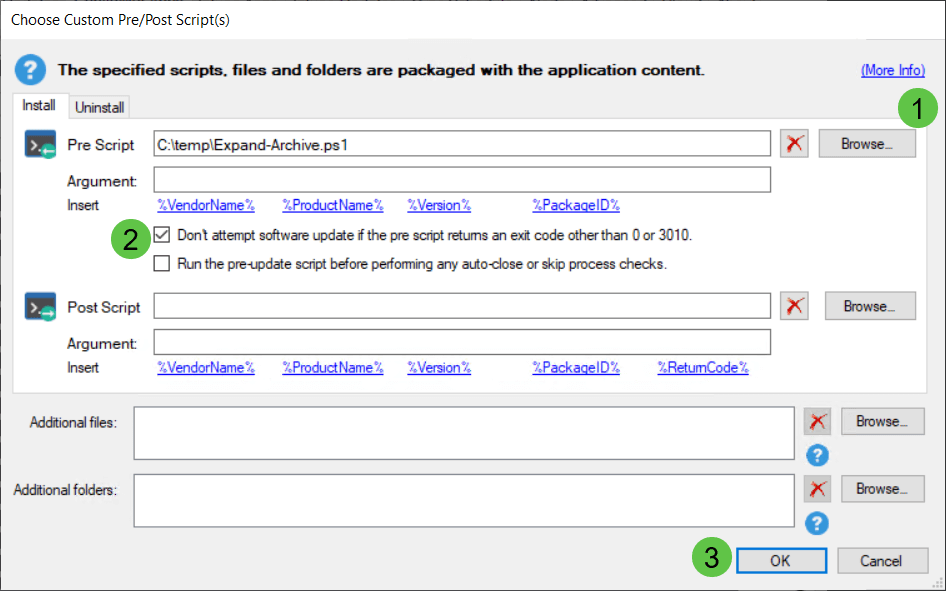
Task: Open help icon beside Additional folders
Action: point(817,523)
